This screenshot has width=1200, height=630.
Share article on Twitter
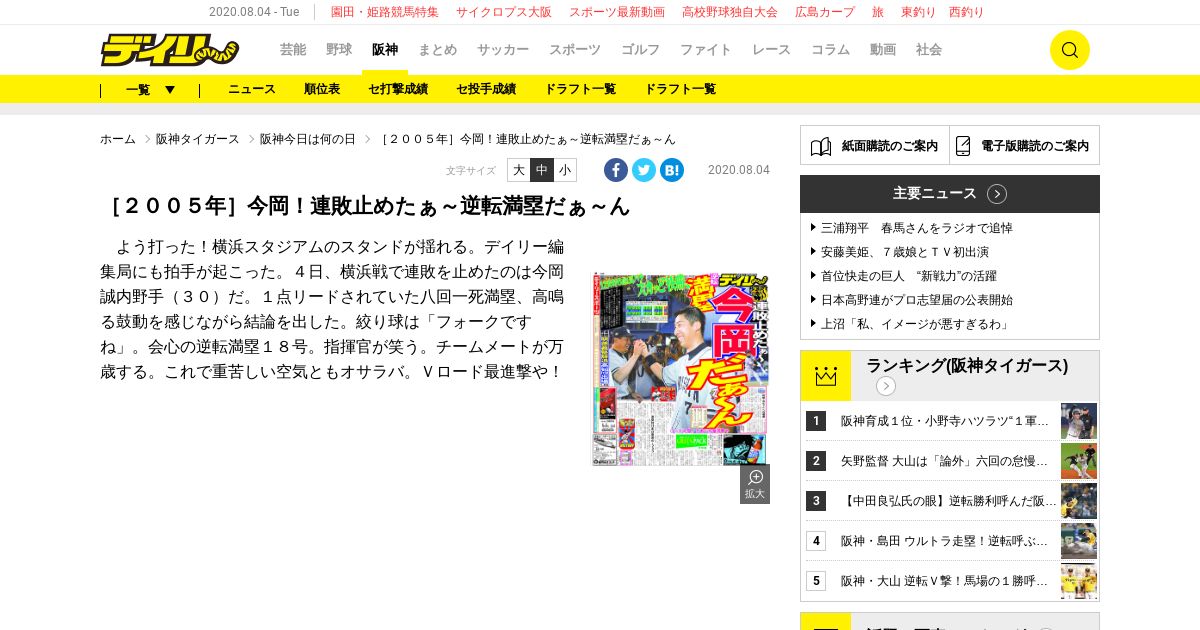point(644,170)
